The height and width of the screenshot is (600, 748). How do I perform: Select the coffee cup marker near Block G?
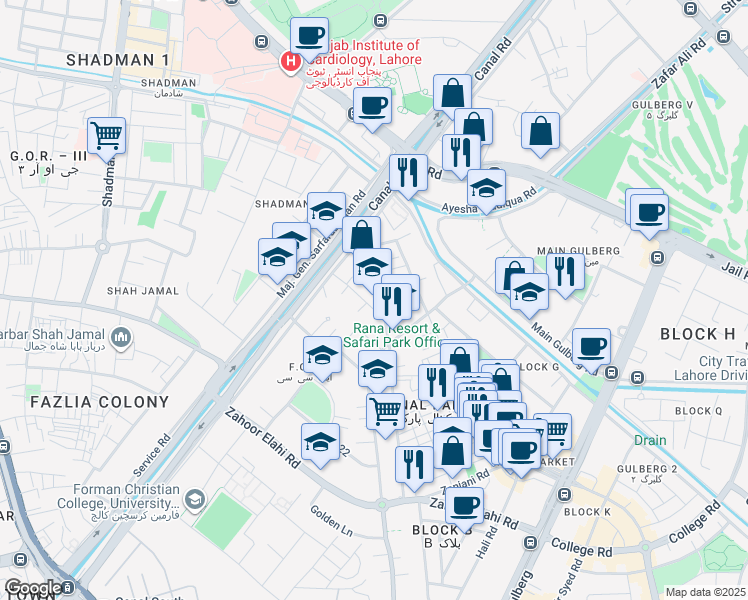coord(591,345)
